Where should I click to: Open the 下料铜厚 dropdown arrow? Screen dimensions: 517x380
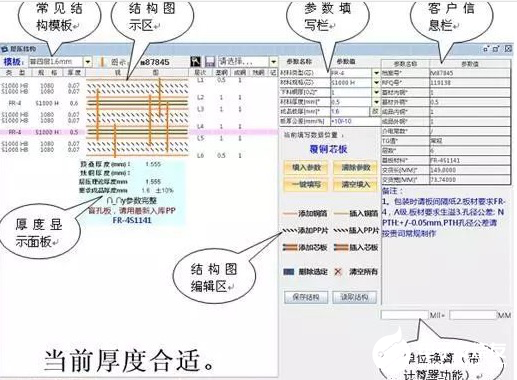[x=376, y=92]
